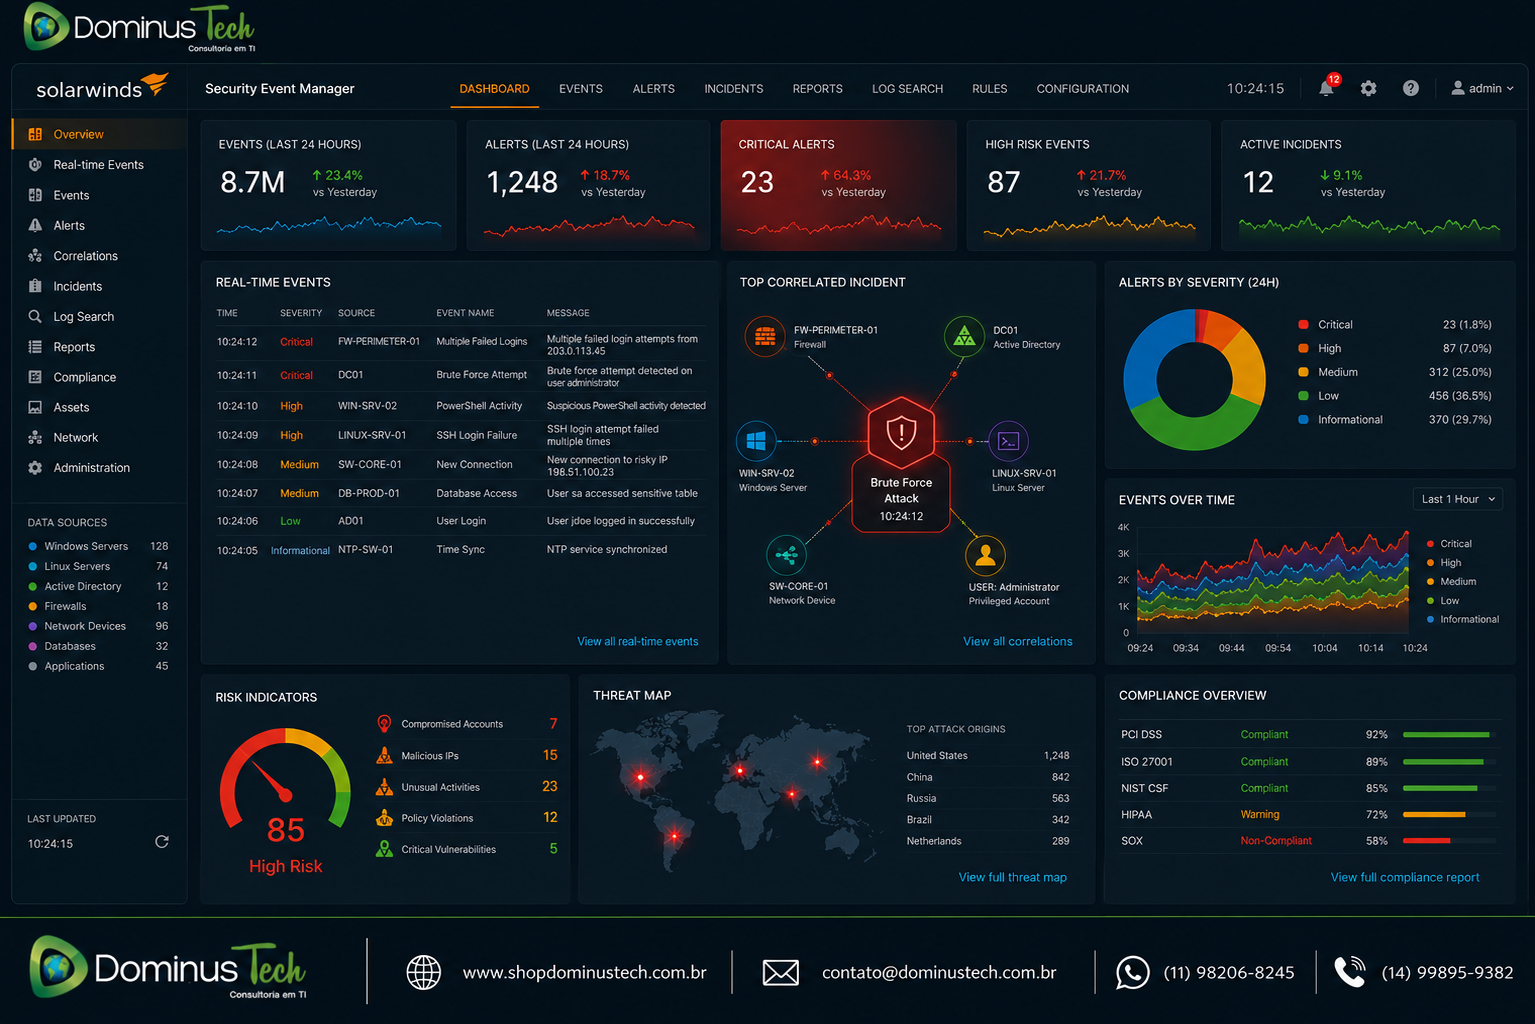Click the Network sidebar icon
Image resolution: width=1535 pixels, height=1024 pixels.
click(35, 437)
